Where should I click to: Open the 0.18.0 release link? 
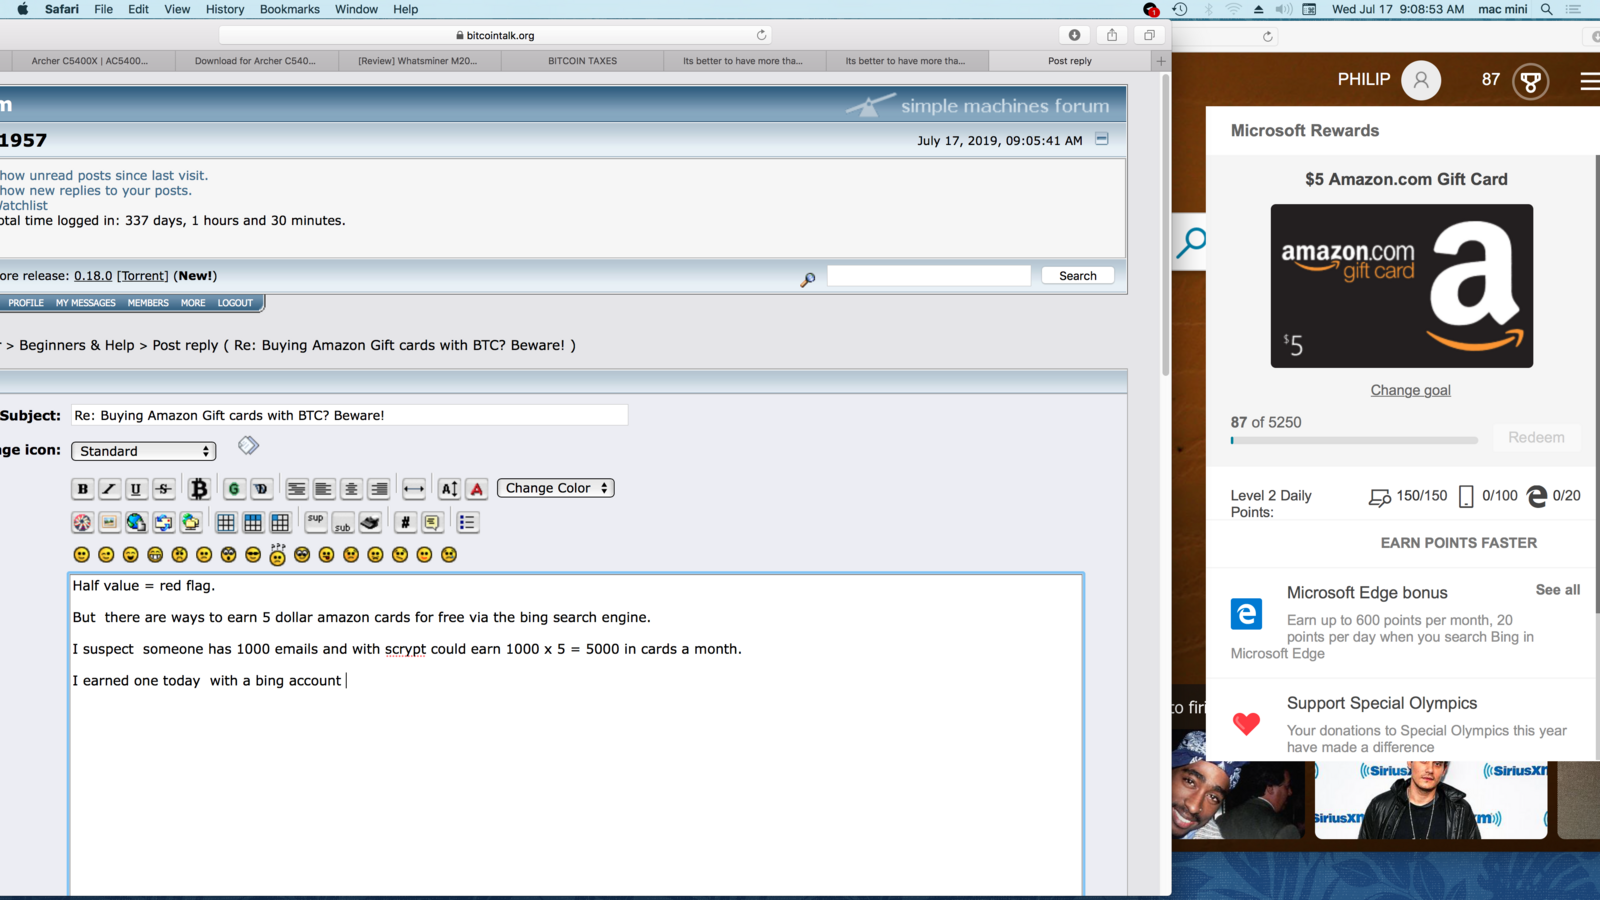click(93, 276)
